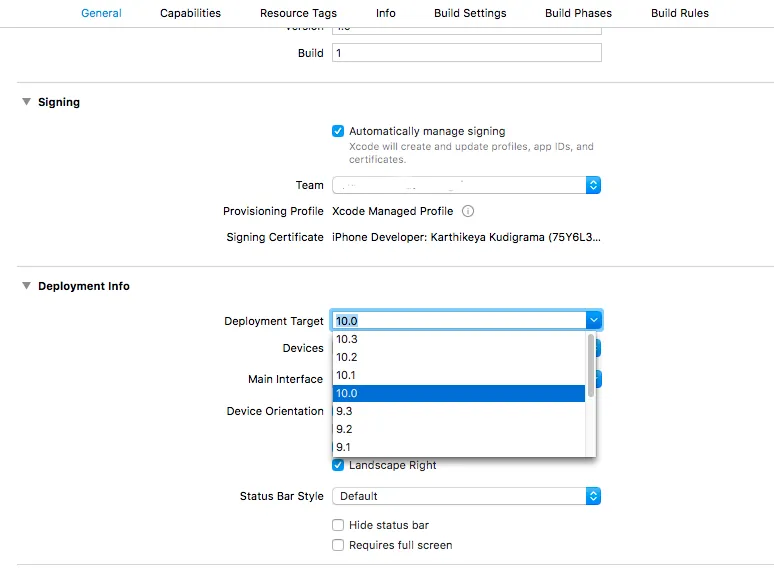Click the Deployment Target dropdown arrow
This screenshot has width=774, height=569.
(x=593, y=320)
